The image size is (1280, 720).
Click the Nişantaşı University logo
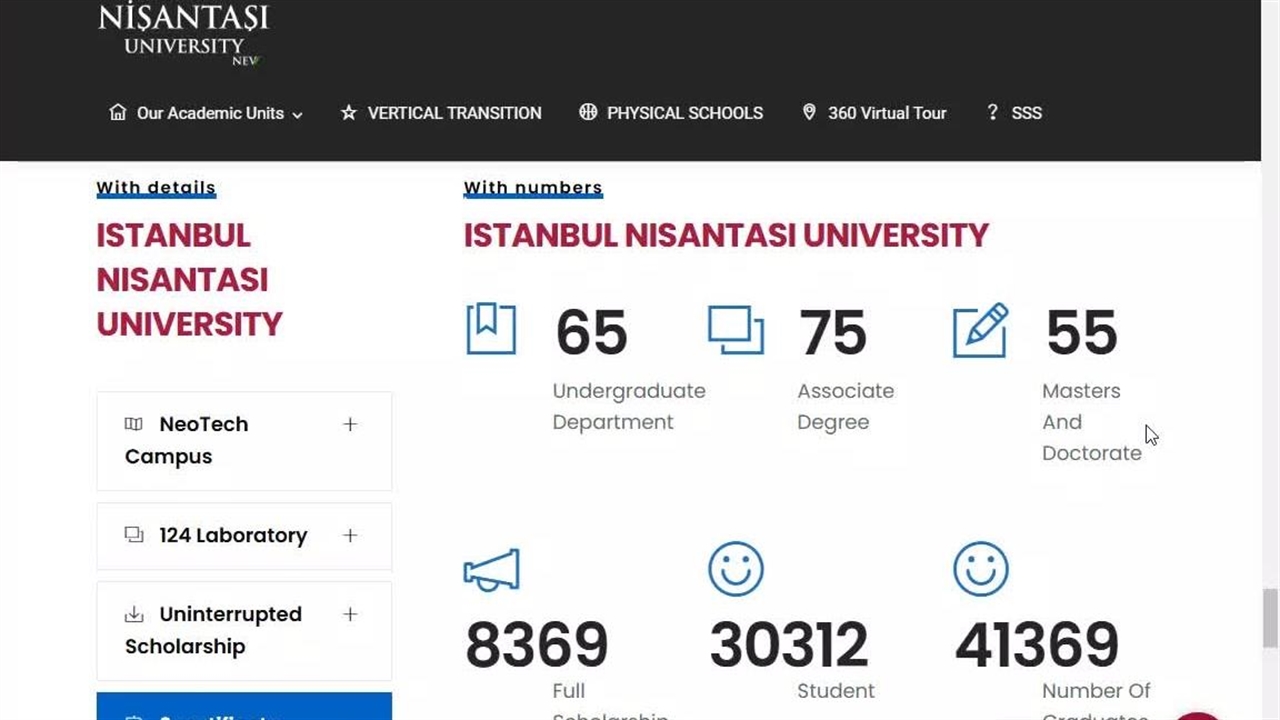click(x=183, y=33)
